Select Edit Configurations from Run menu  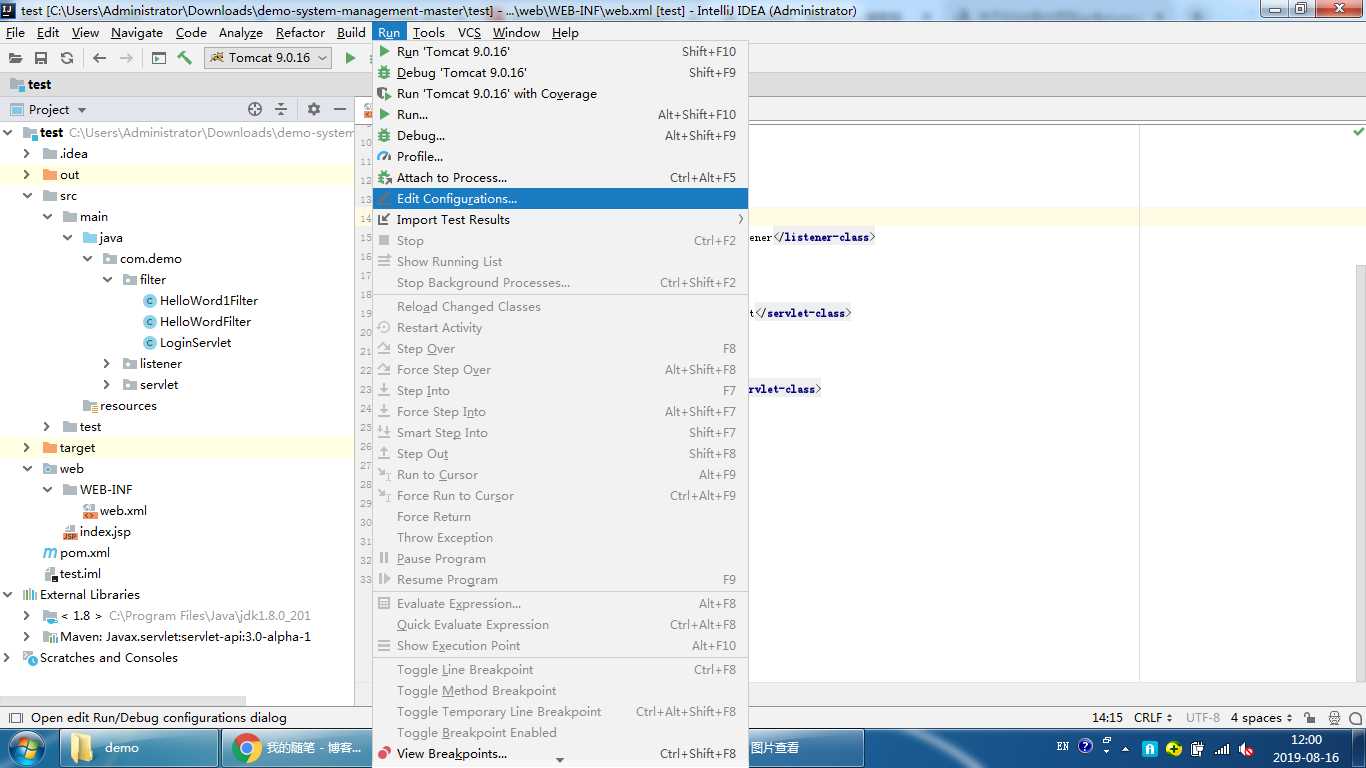click(560, 198)
